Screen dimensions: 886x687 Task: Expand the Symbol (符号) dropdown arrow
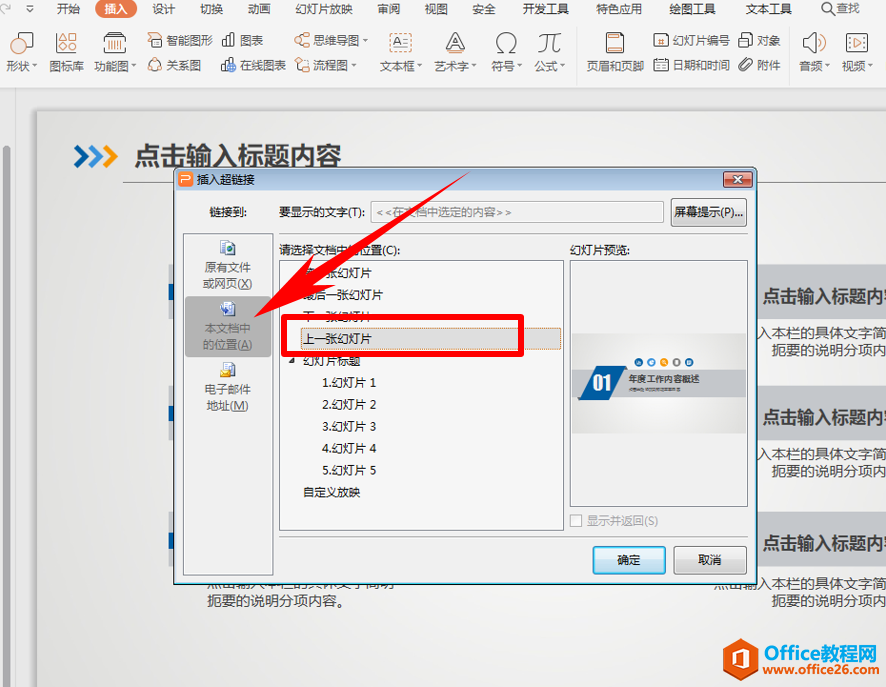(519, 66)
